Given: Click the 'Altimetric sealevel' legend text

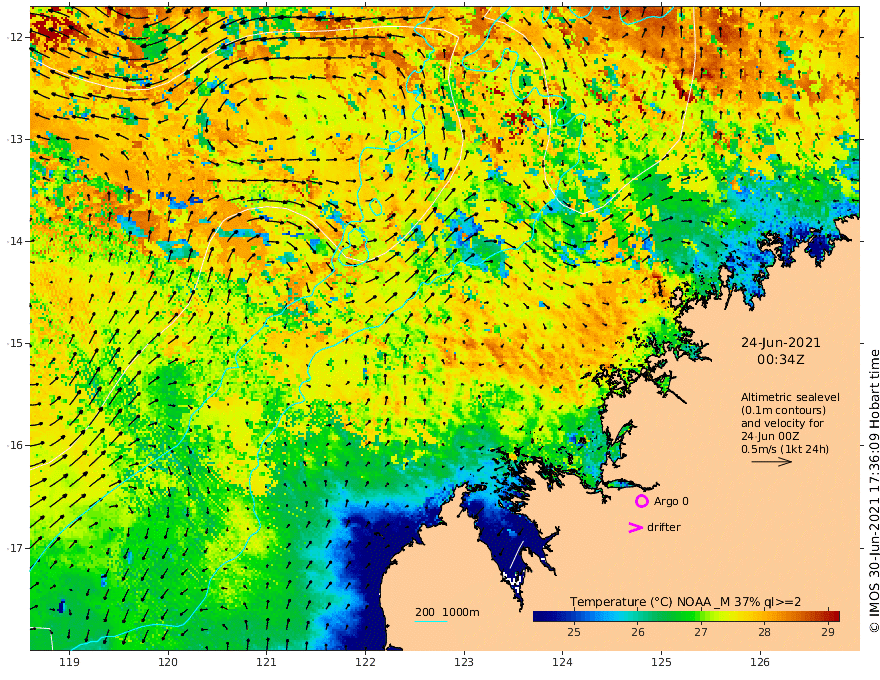Looking at the screenshot, I should 790,397.
